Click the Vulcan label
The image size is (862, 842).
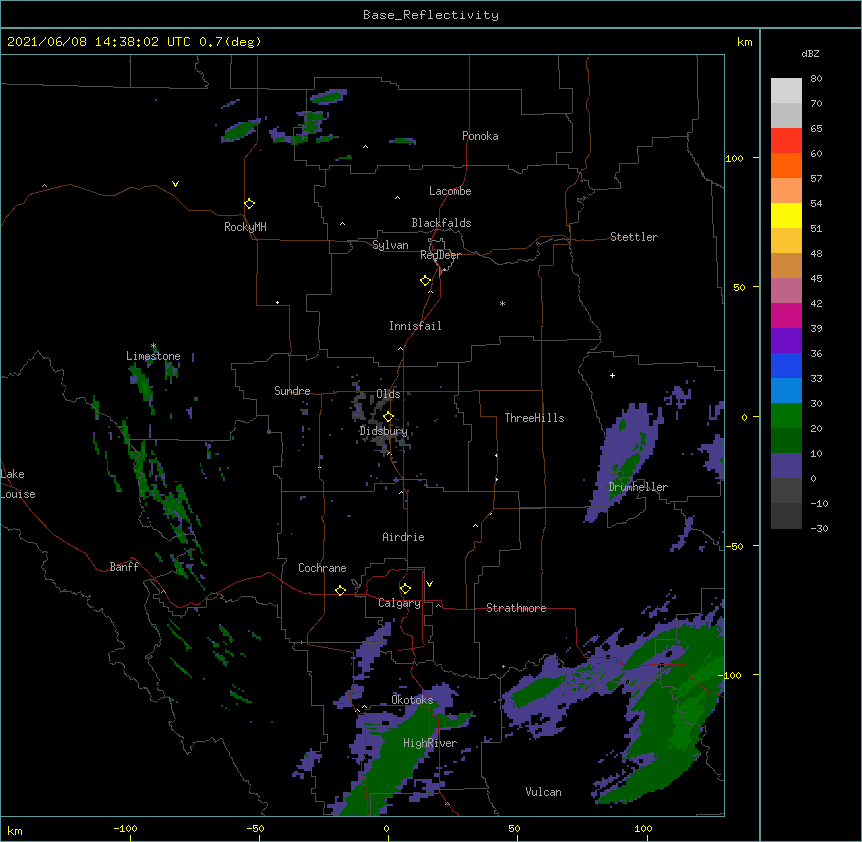coord(543,792)
